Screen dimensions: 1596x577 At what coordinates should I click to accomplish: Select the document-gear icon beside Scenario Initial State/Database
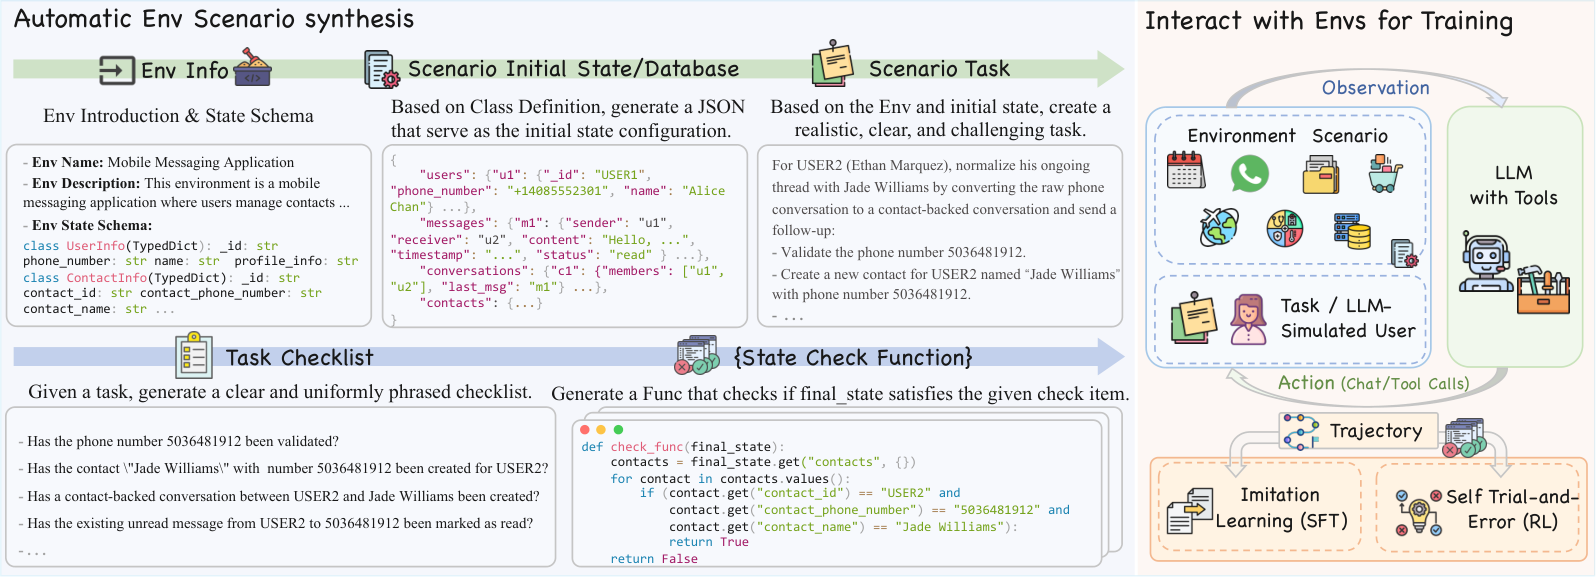click(x=380, y=70)
